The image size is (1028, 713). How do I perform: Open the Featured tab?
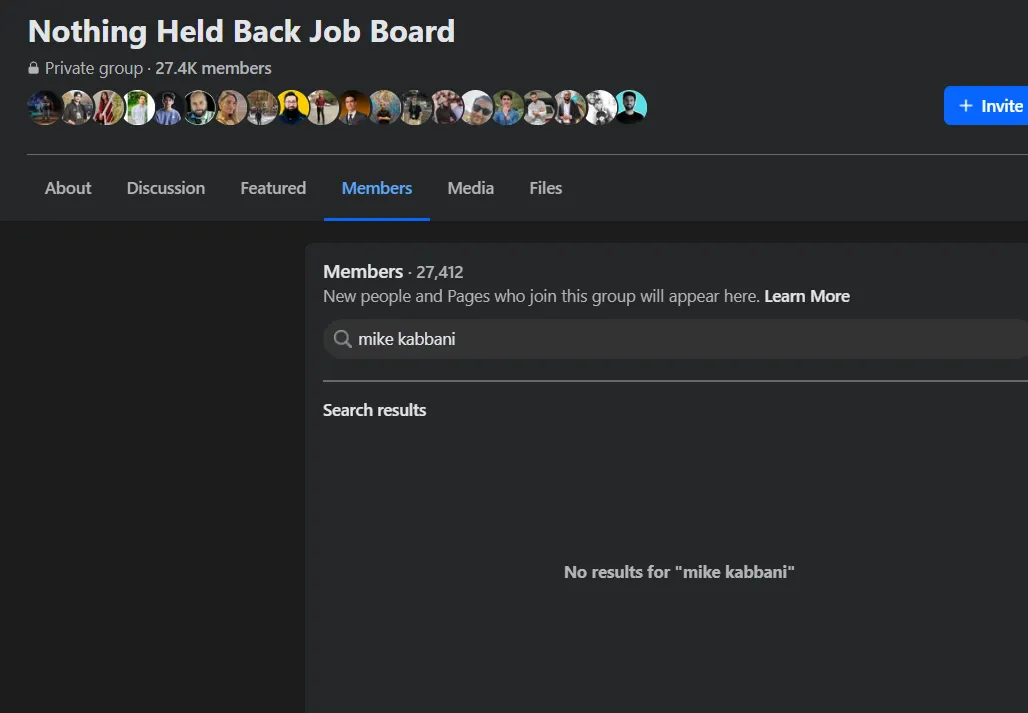[x=273, y=188]
